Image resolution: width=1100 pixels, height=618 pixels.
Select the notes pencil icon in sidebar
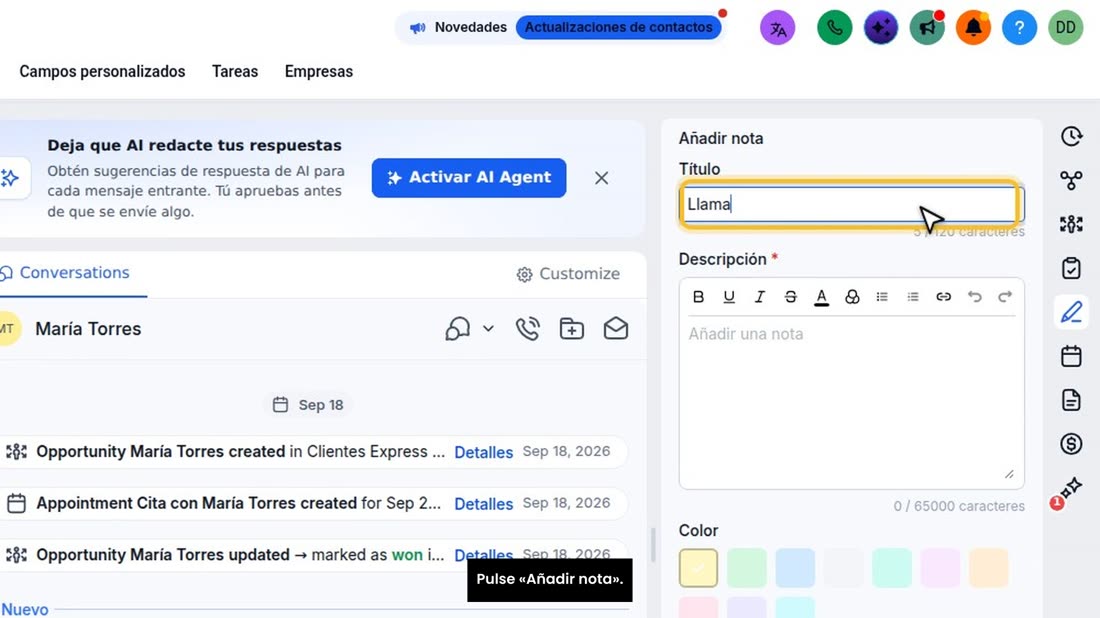pos(1071,312)
